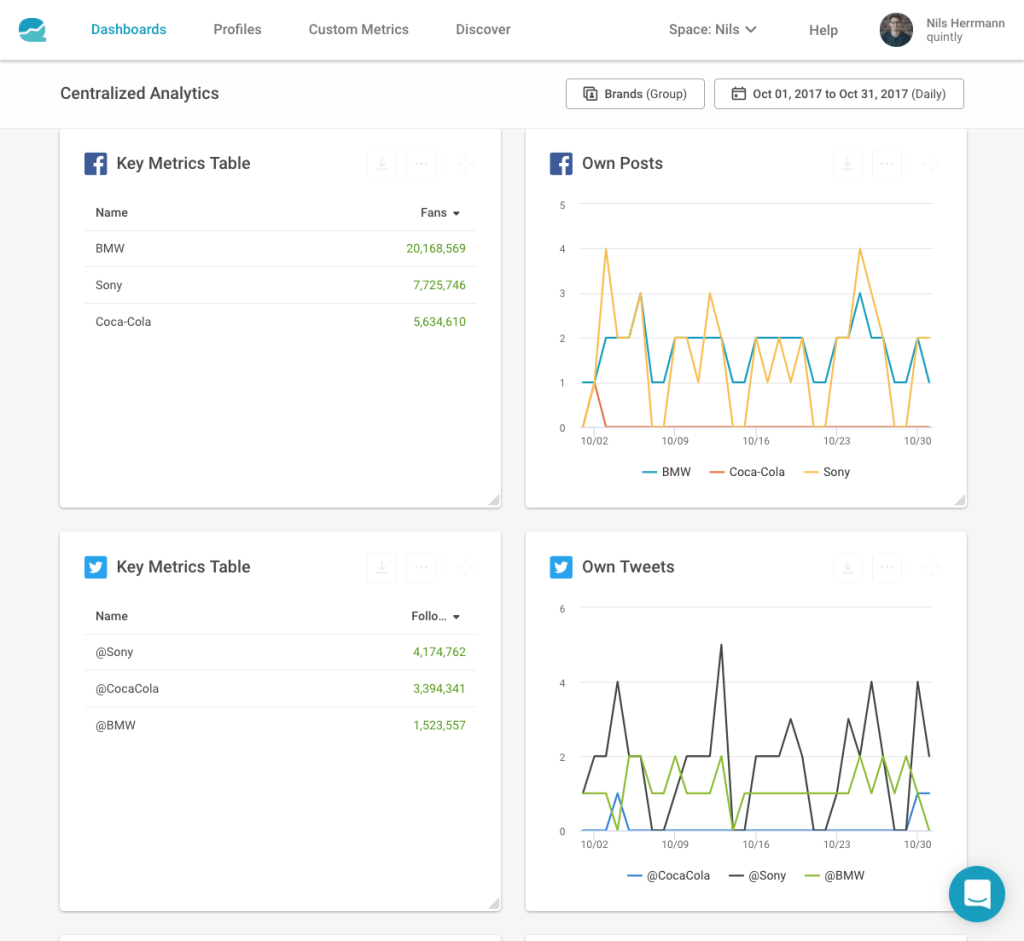Toggle the BMW series in Own Posts legend

(666, 472)
